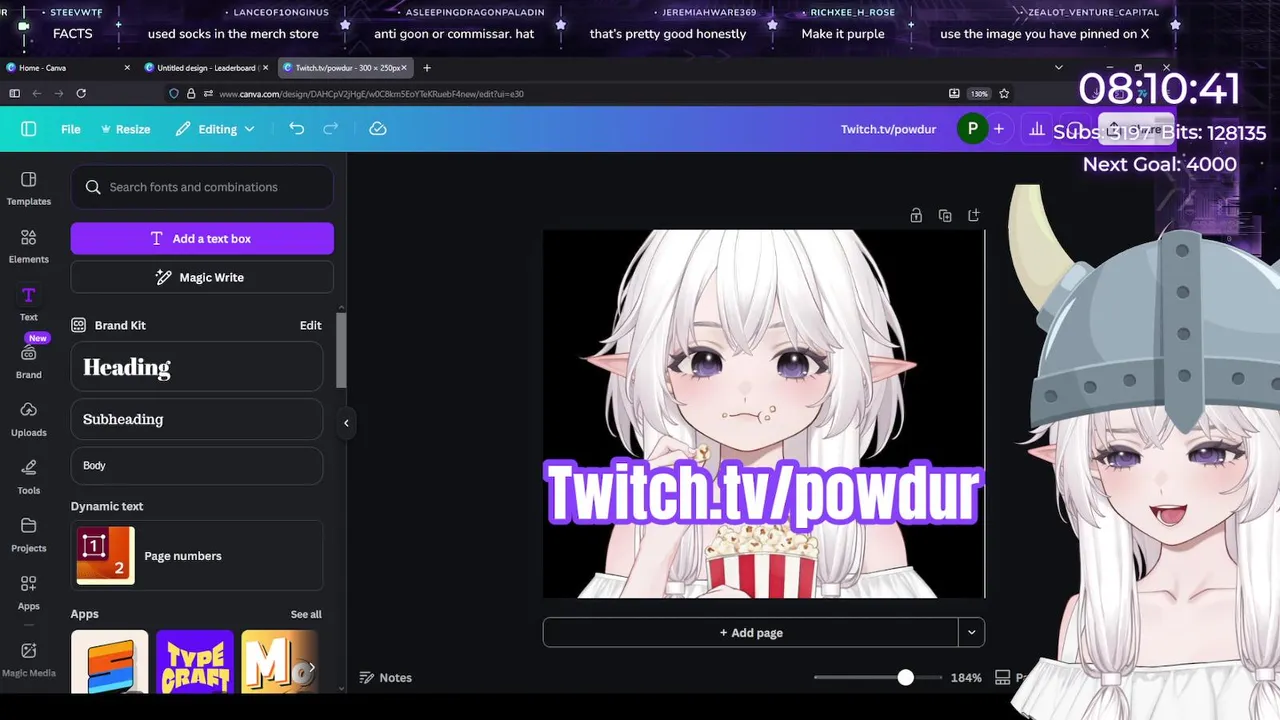The height and width of the screenshot is (720, 1280).
Task: Open the first orange S app thumbnail
Action: (x=109, y=661)
